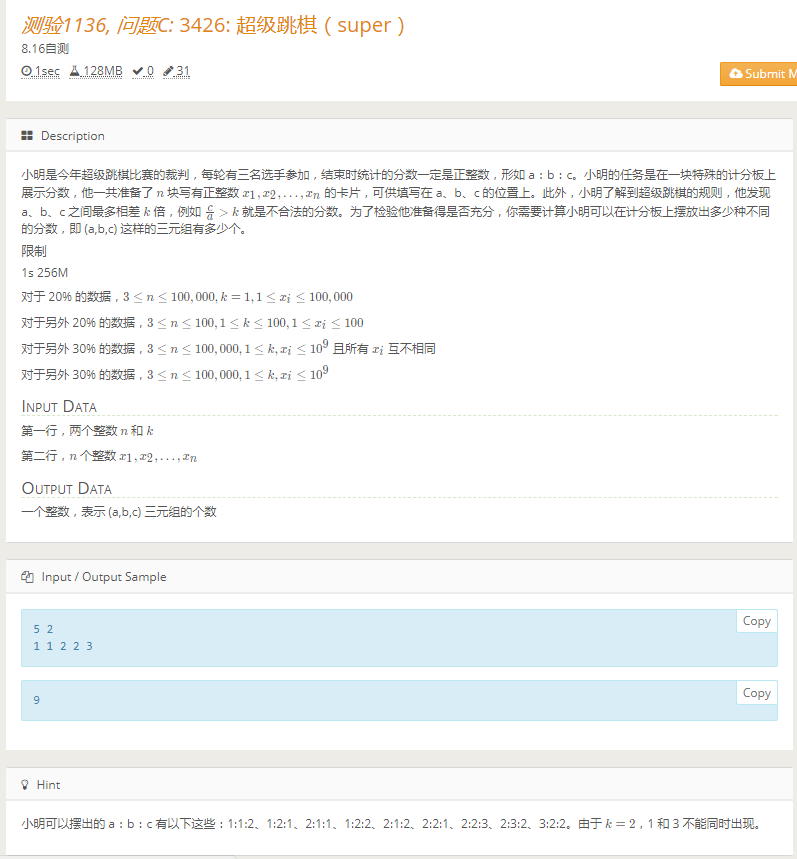797x859 pixels.
Task: Click the 限制 label
Action: (33, 251)
